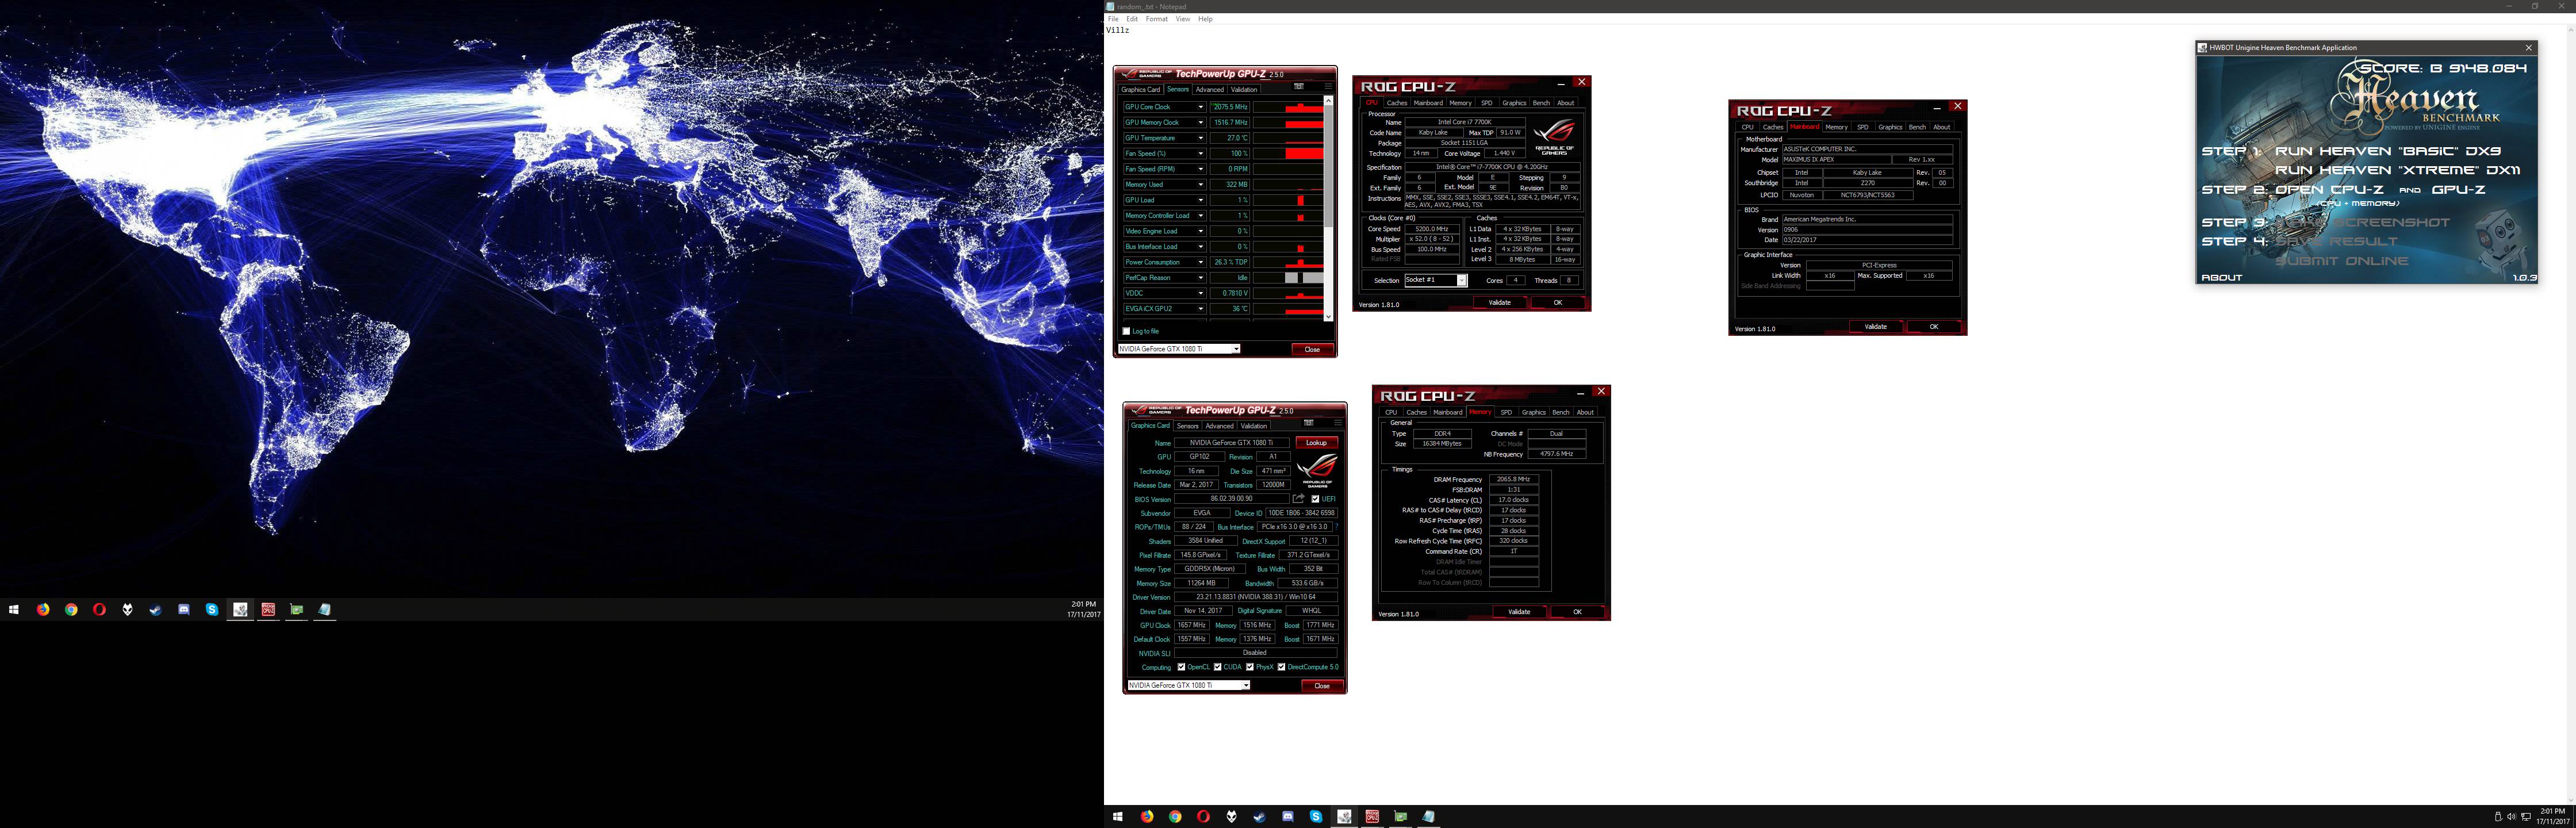Open Steam from right monitor taskbar
This screenshot has width=2576, height=828.
tap(1259, 817)
